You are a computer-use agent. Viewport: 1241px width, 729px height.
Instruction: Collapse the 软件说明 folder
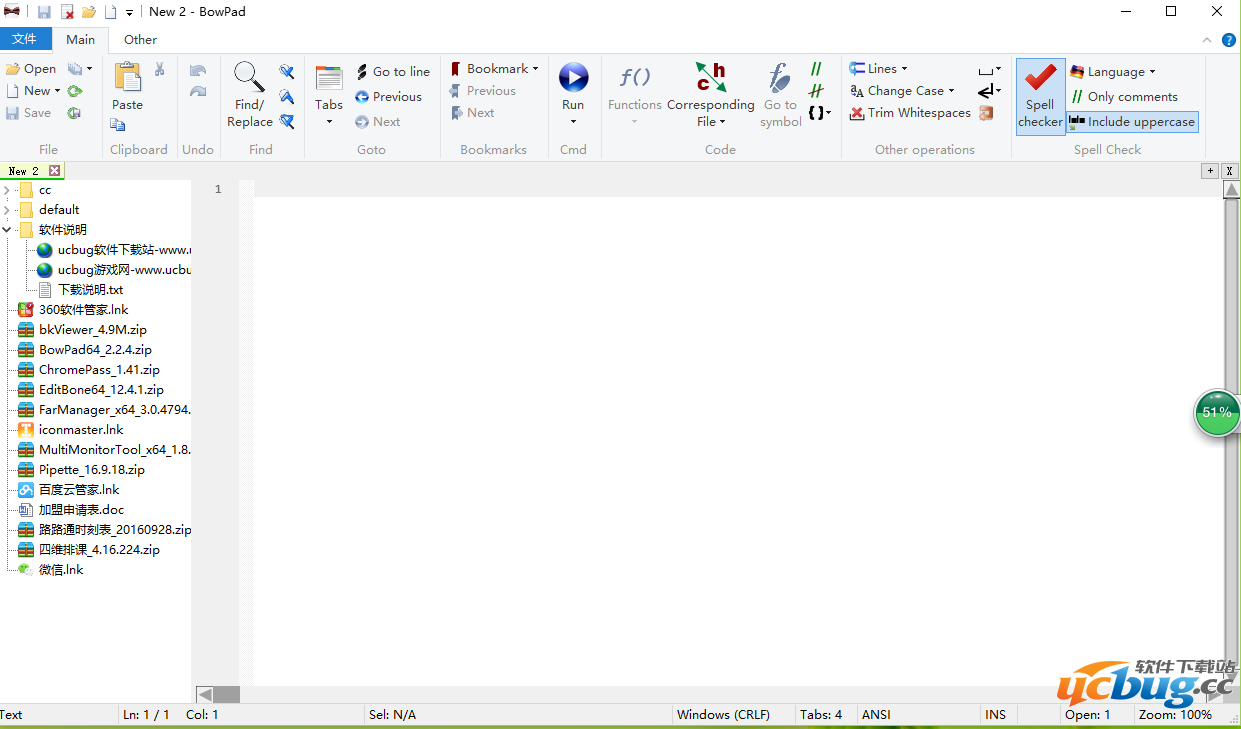coord(8,230)
